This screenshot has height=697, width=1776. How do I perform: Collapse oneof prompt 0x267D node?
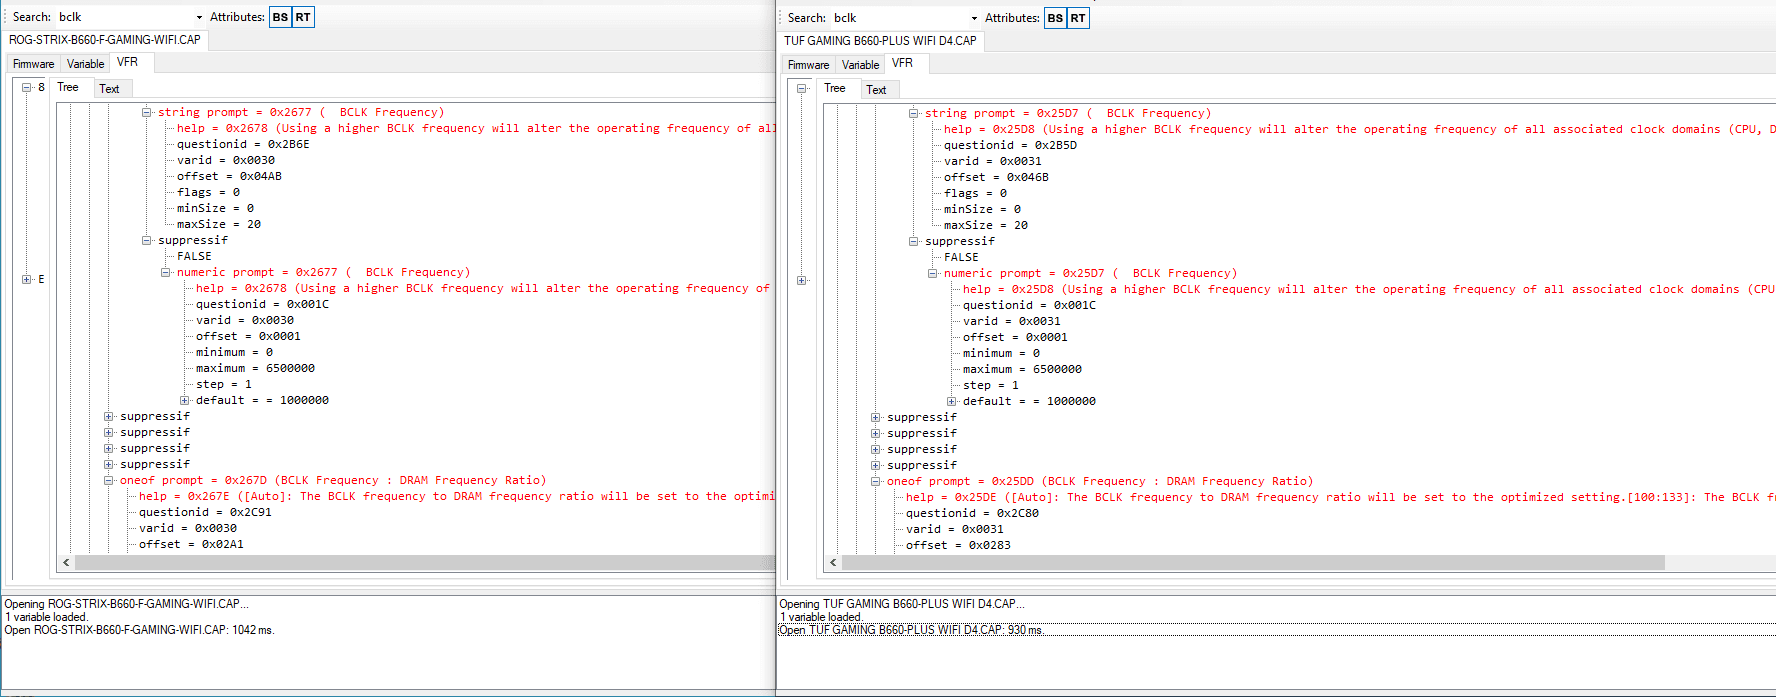108,480
